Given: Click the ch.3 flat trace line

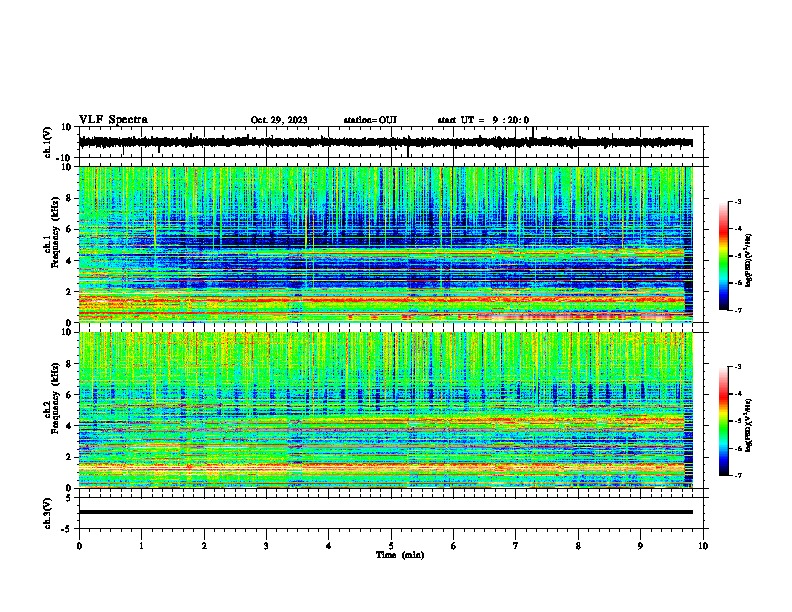Looking at the screenshot, I should pos(385,512).
